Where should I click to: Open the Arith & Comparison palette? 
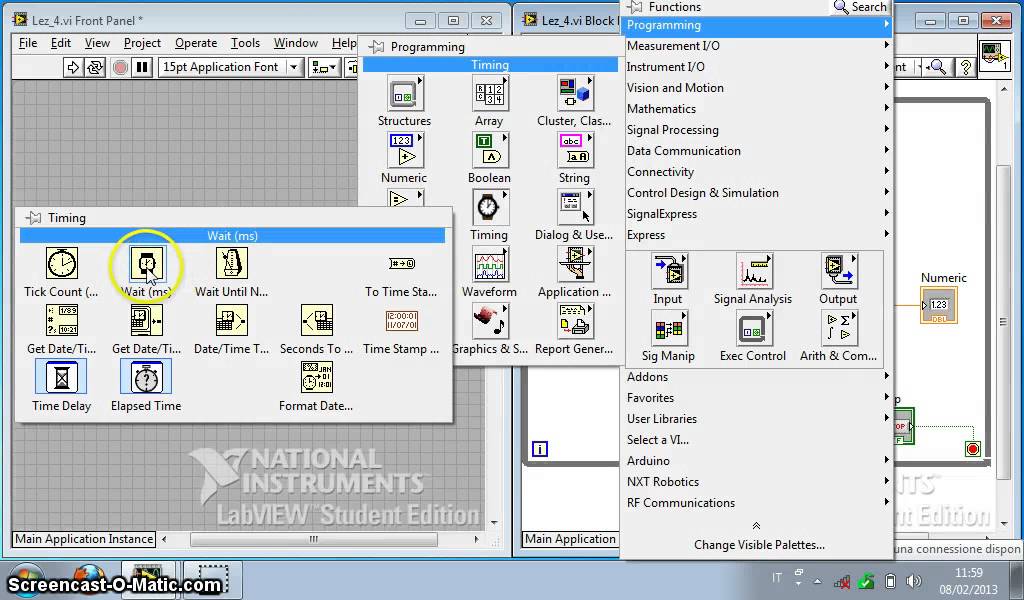[x=838, y=328]
